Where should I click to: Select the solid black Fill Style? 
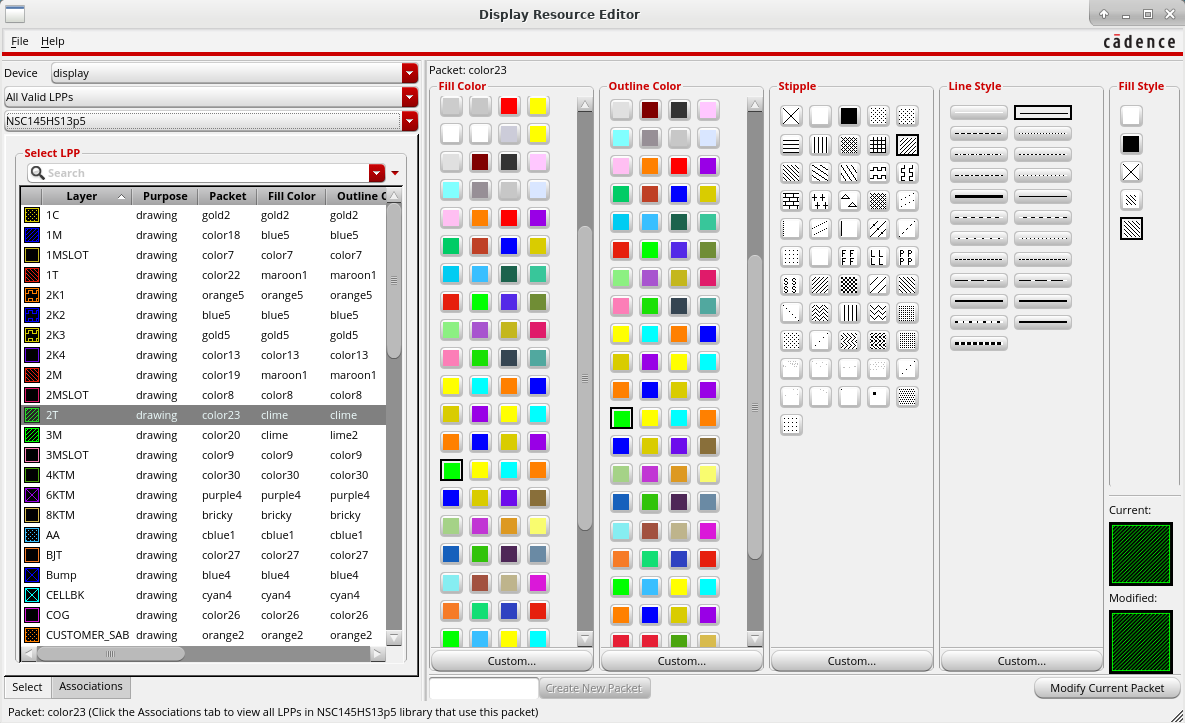point(1131,144)
